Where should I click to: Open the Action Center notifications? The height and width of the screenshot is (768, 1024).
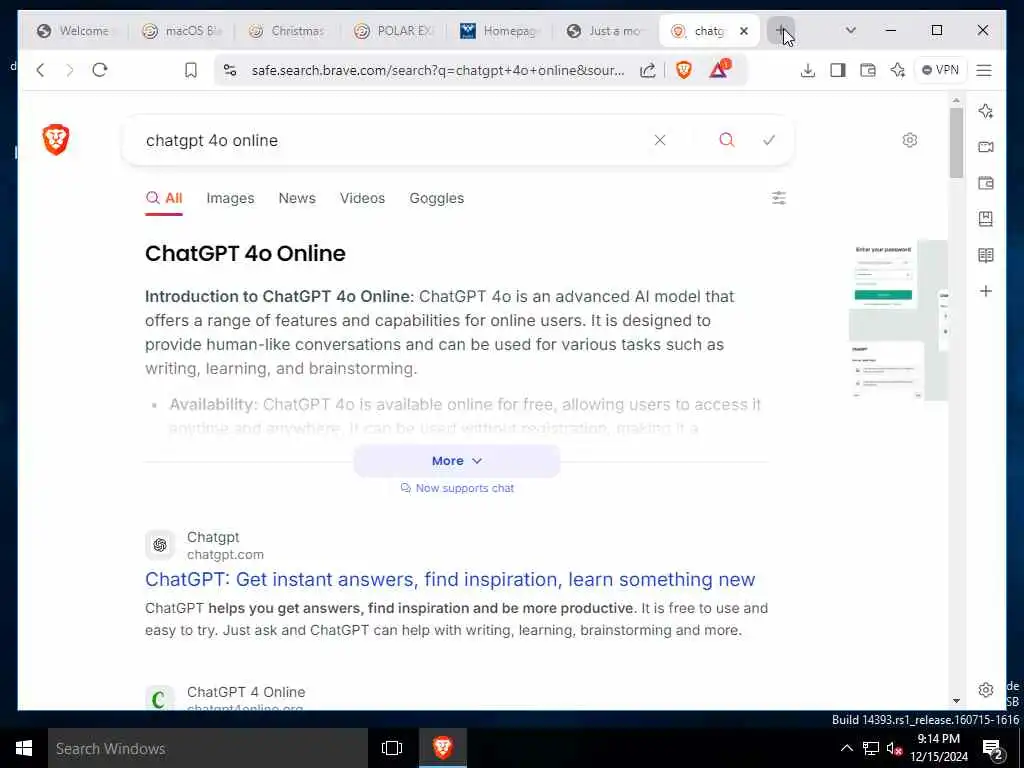pos(993,749)
